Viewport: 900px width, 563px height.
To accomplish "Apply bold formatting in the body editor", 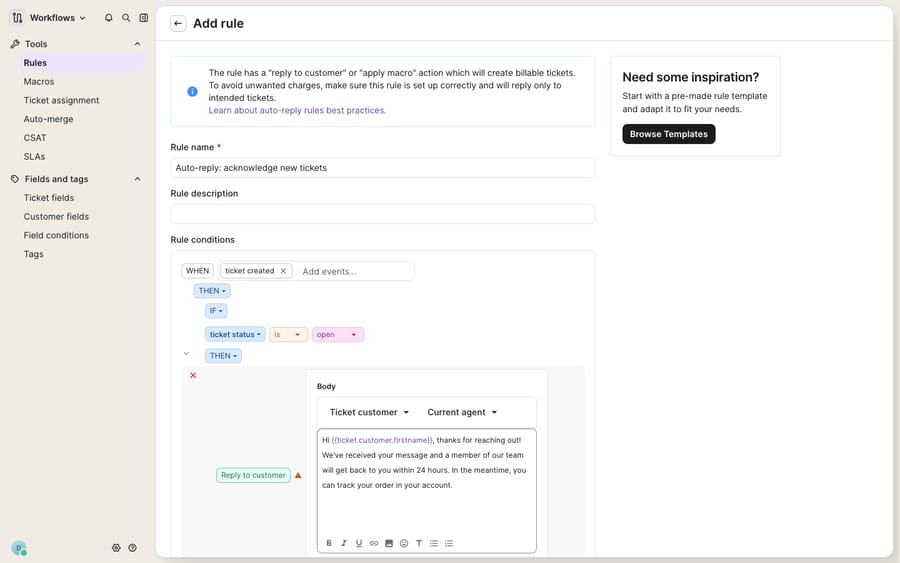I will (329, 543).
